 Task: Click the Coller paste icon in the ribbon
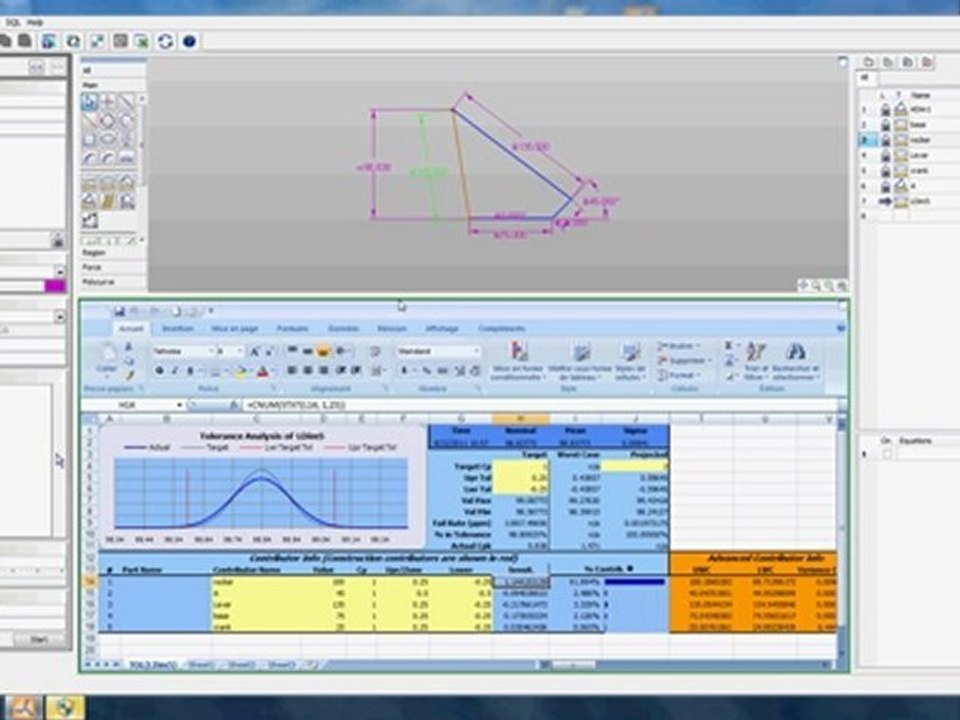click(x=107, y=358)
